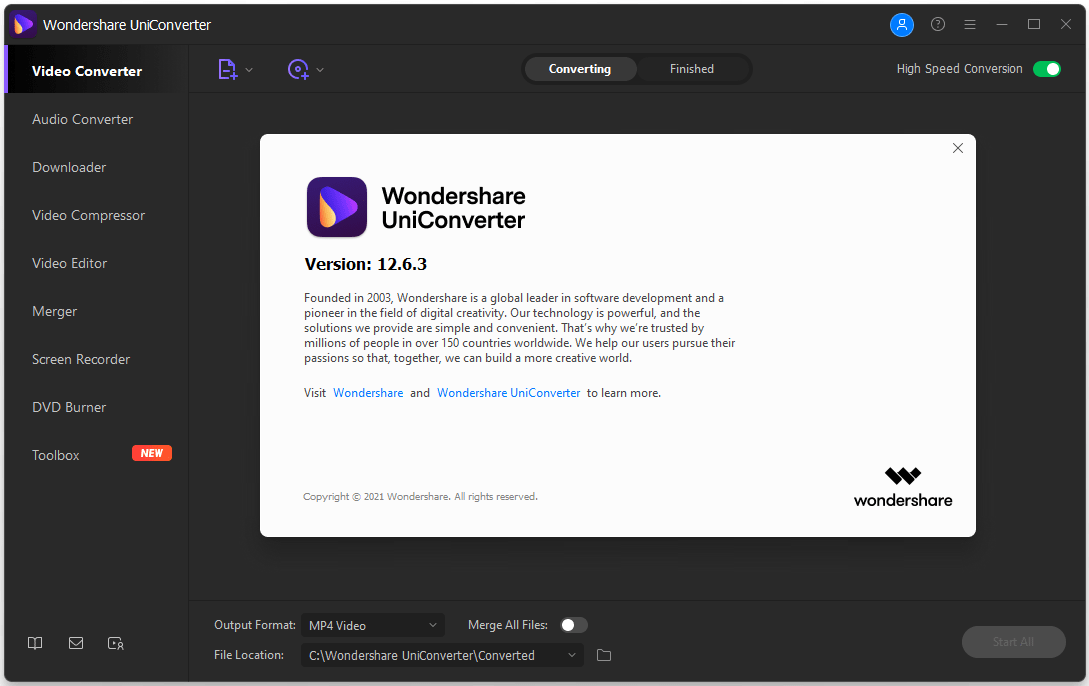The image size is (1089, 686).
Task: Toggle High Speed Conversion off
Action: pyautogui.click(x=1047, y=69)
